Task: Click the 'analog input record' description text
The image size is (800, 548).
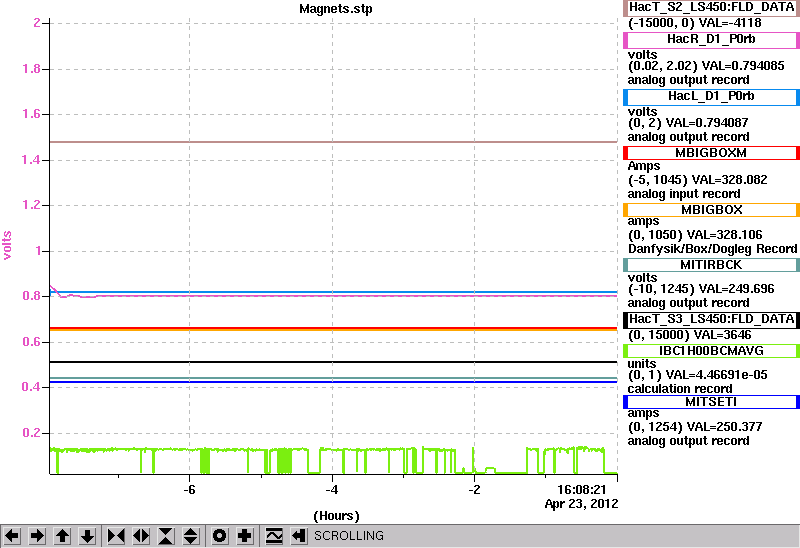Action: (684, 194)
